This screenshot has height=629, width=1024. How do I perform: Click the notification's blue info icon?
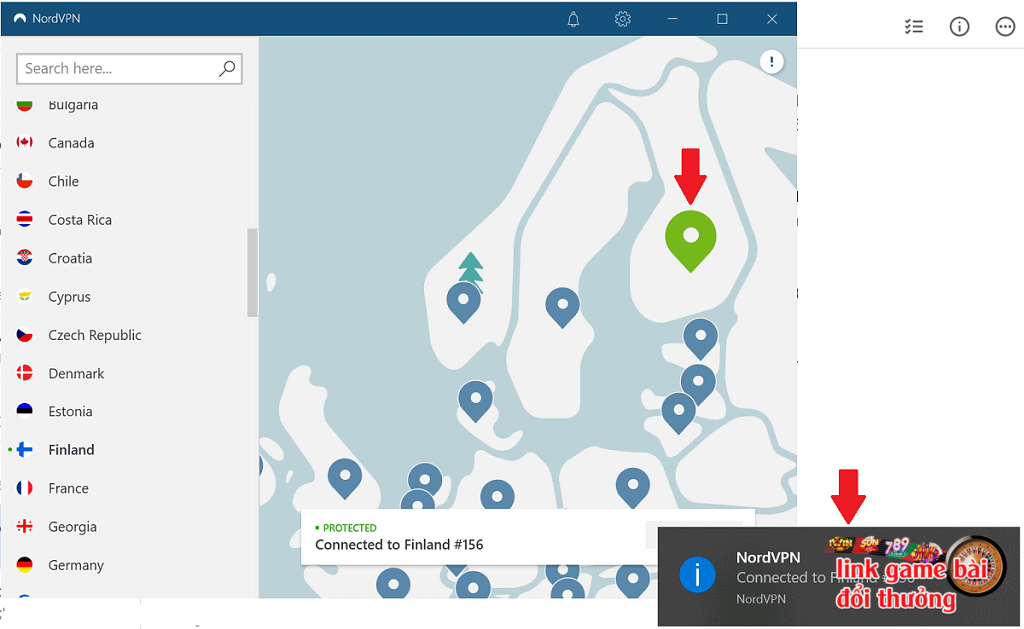click(x=697, y=575)
